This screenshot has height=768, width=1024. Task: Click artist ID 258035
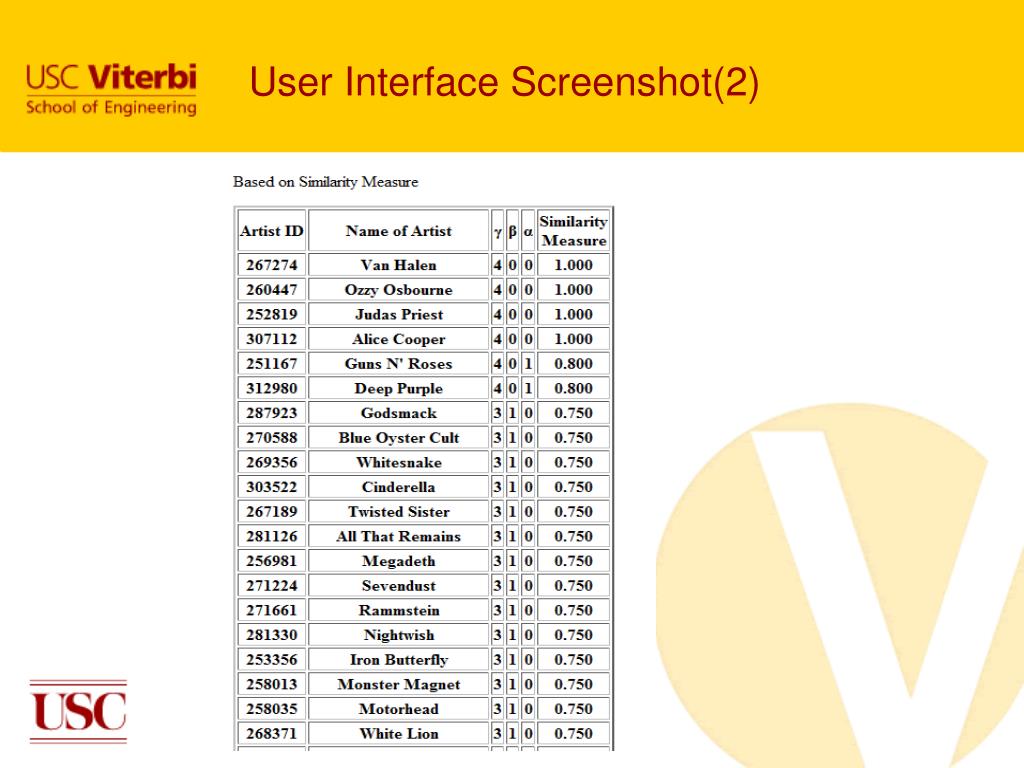point(272,709)
